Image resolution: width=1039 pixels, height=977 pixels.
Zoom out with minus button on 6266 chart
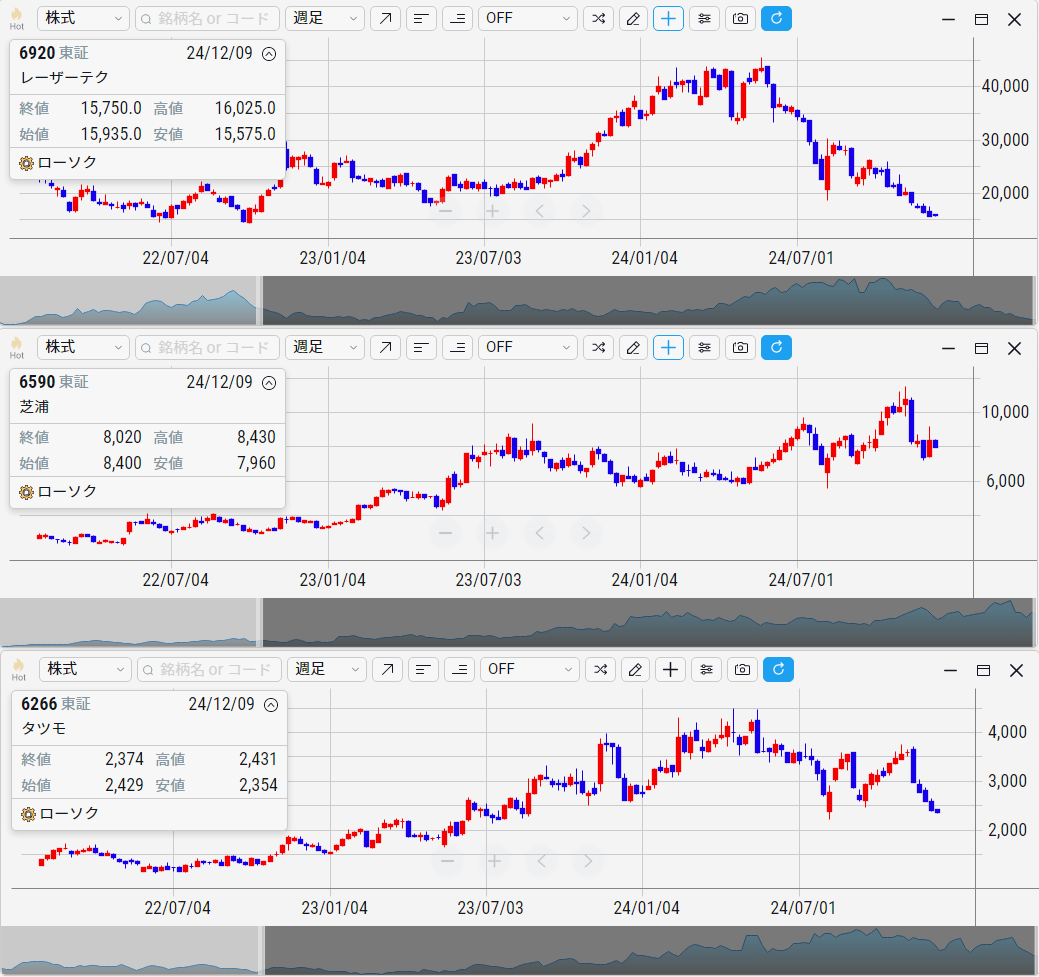coord(447,861)
